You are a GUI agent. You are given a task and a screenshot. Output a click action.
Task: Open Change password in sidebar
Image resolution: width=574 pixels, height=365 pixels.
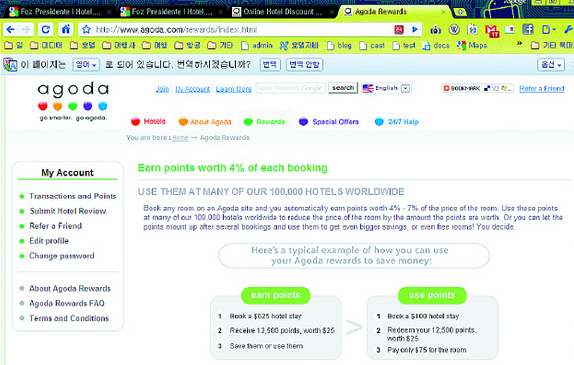pos(62,256)
